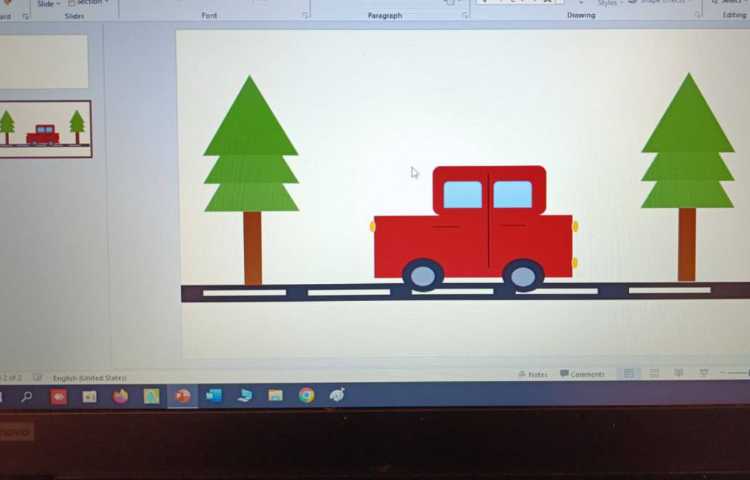Viewport: 750px width, 480px height.
Task: Select the blank first slide thumbnail
Action: [x=43, y=62]
